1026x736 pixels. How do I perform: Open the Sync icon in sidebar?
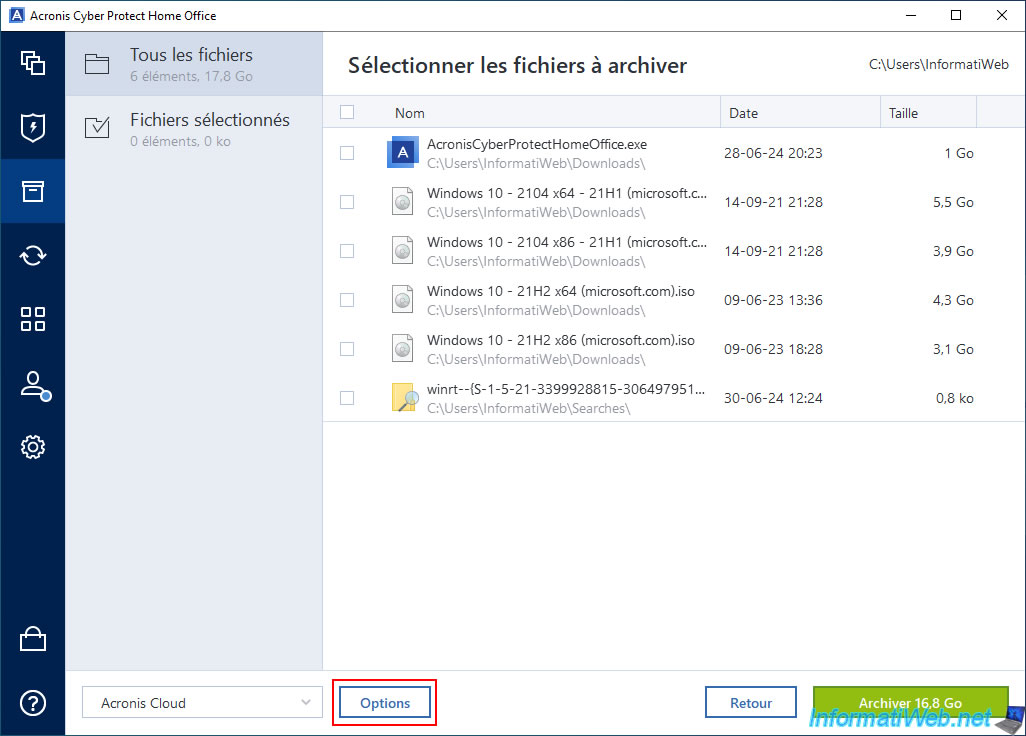(x=32, y=255)
